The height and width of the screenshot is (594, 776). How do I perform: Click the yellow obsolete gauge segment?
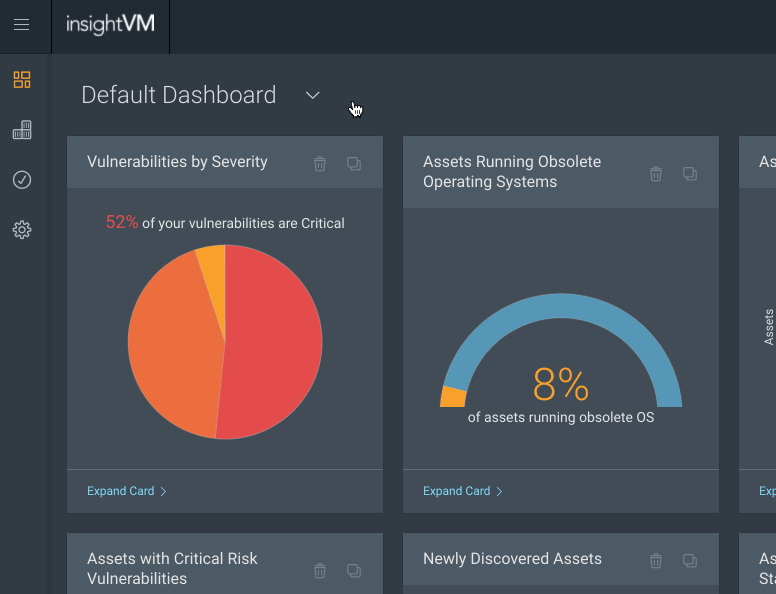pos(453,397)
